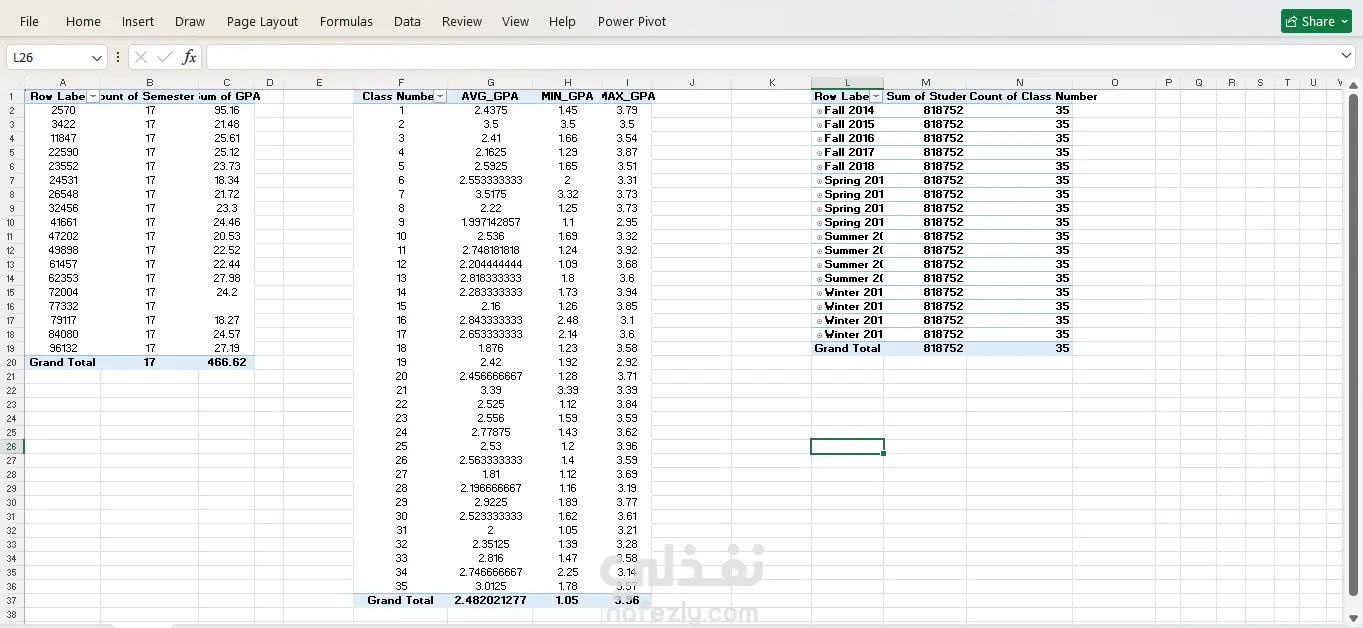
Task: Click the three-dot handle beside the Name Box
Action: pos(118,57)
